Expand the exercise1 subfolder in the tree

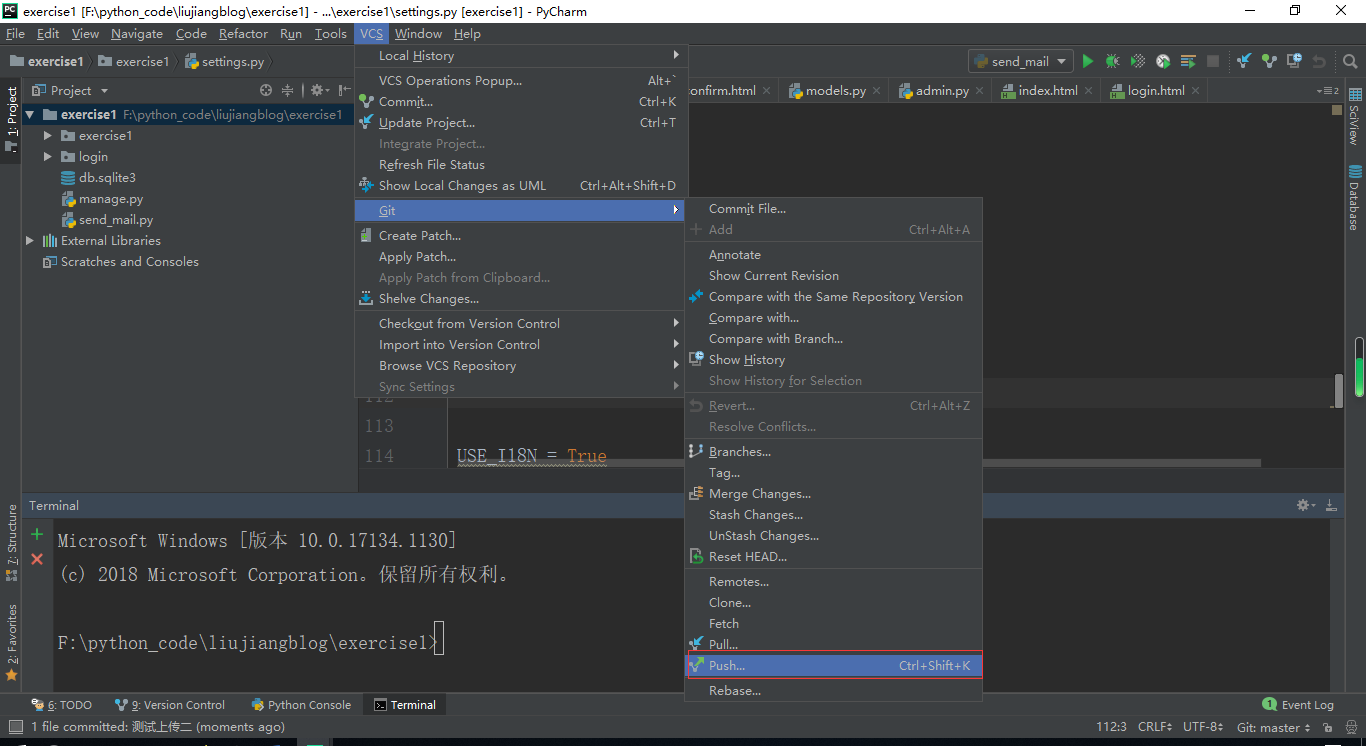click(x=47, y=136)
